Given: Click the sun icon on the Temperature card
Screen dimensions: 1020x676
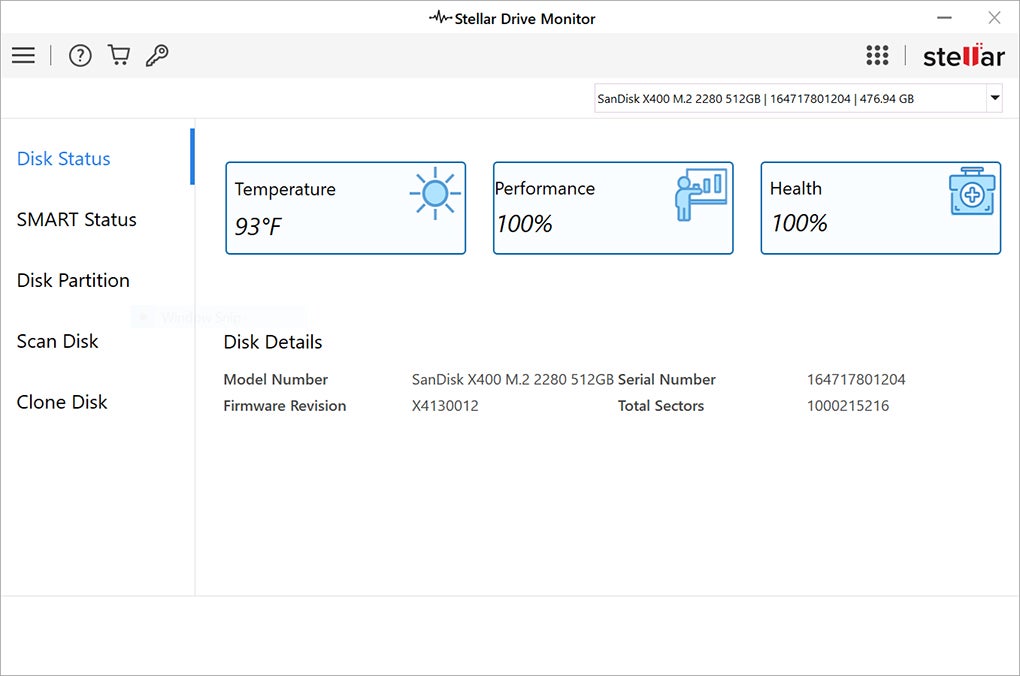Looking at the screenshot, I should (x=433, y=195).
